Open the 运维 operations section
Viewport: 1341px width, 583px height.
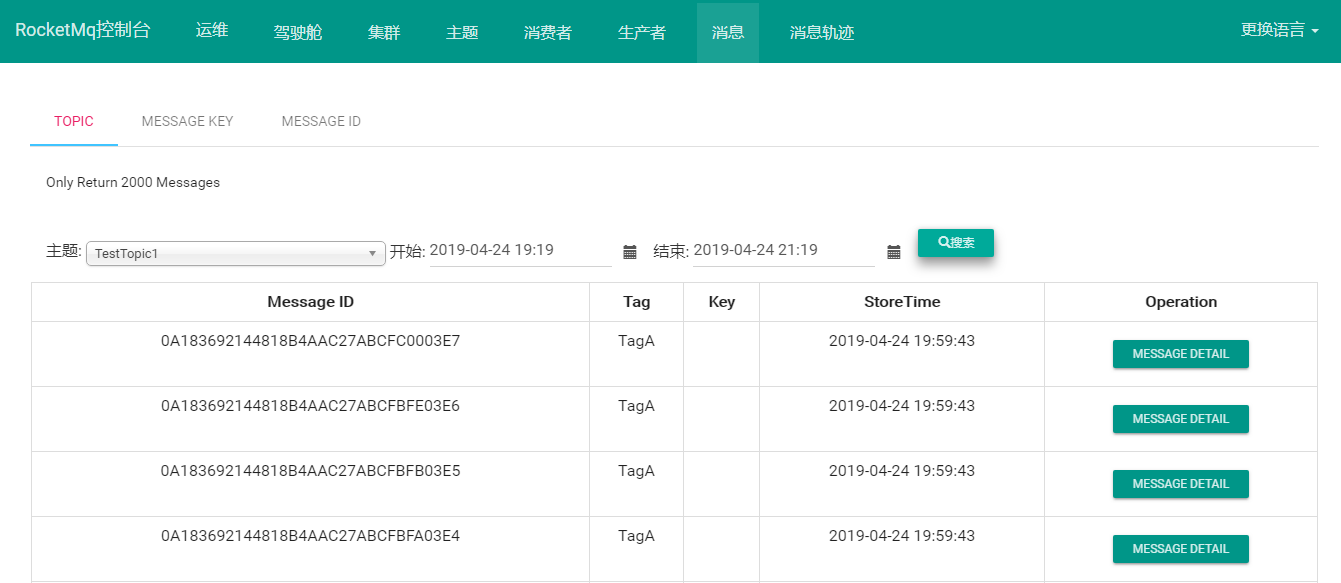pos(211,30)
